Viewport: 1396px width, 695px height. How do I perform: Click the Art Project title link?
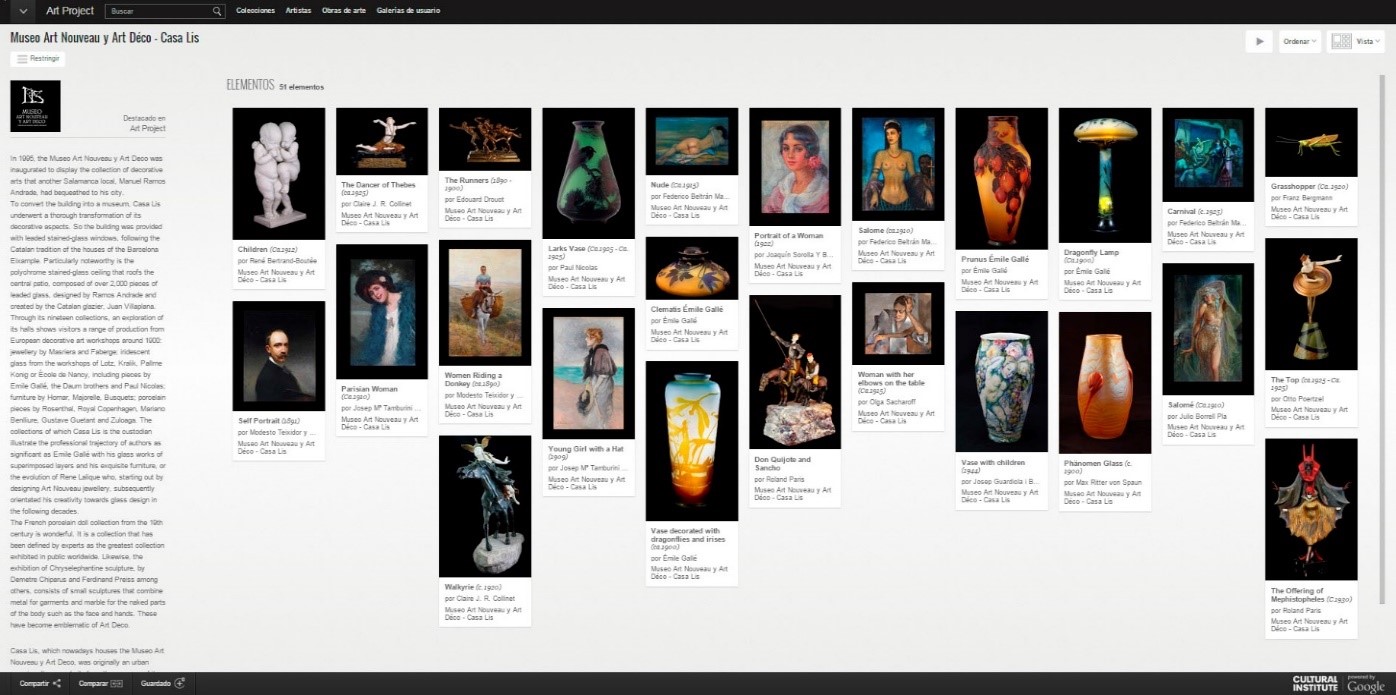coord(70,11)
